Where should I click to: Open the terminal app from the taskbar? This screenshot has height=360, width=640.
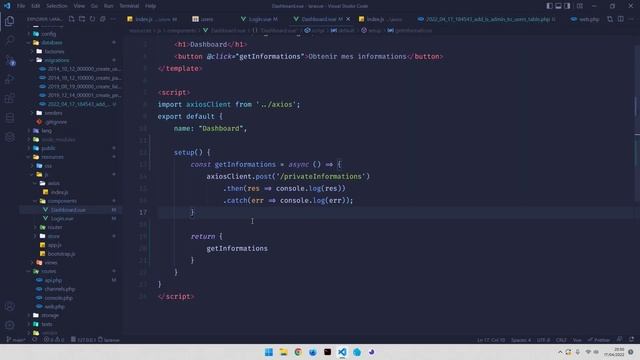pos(327,352)
